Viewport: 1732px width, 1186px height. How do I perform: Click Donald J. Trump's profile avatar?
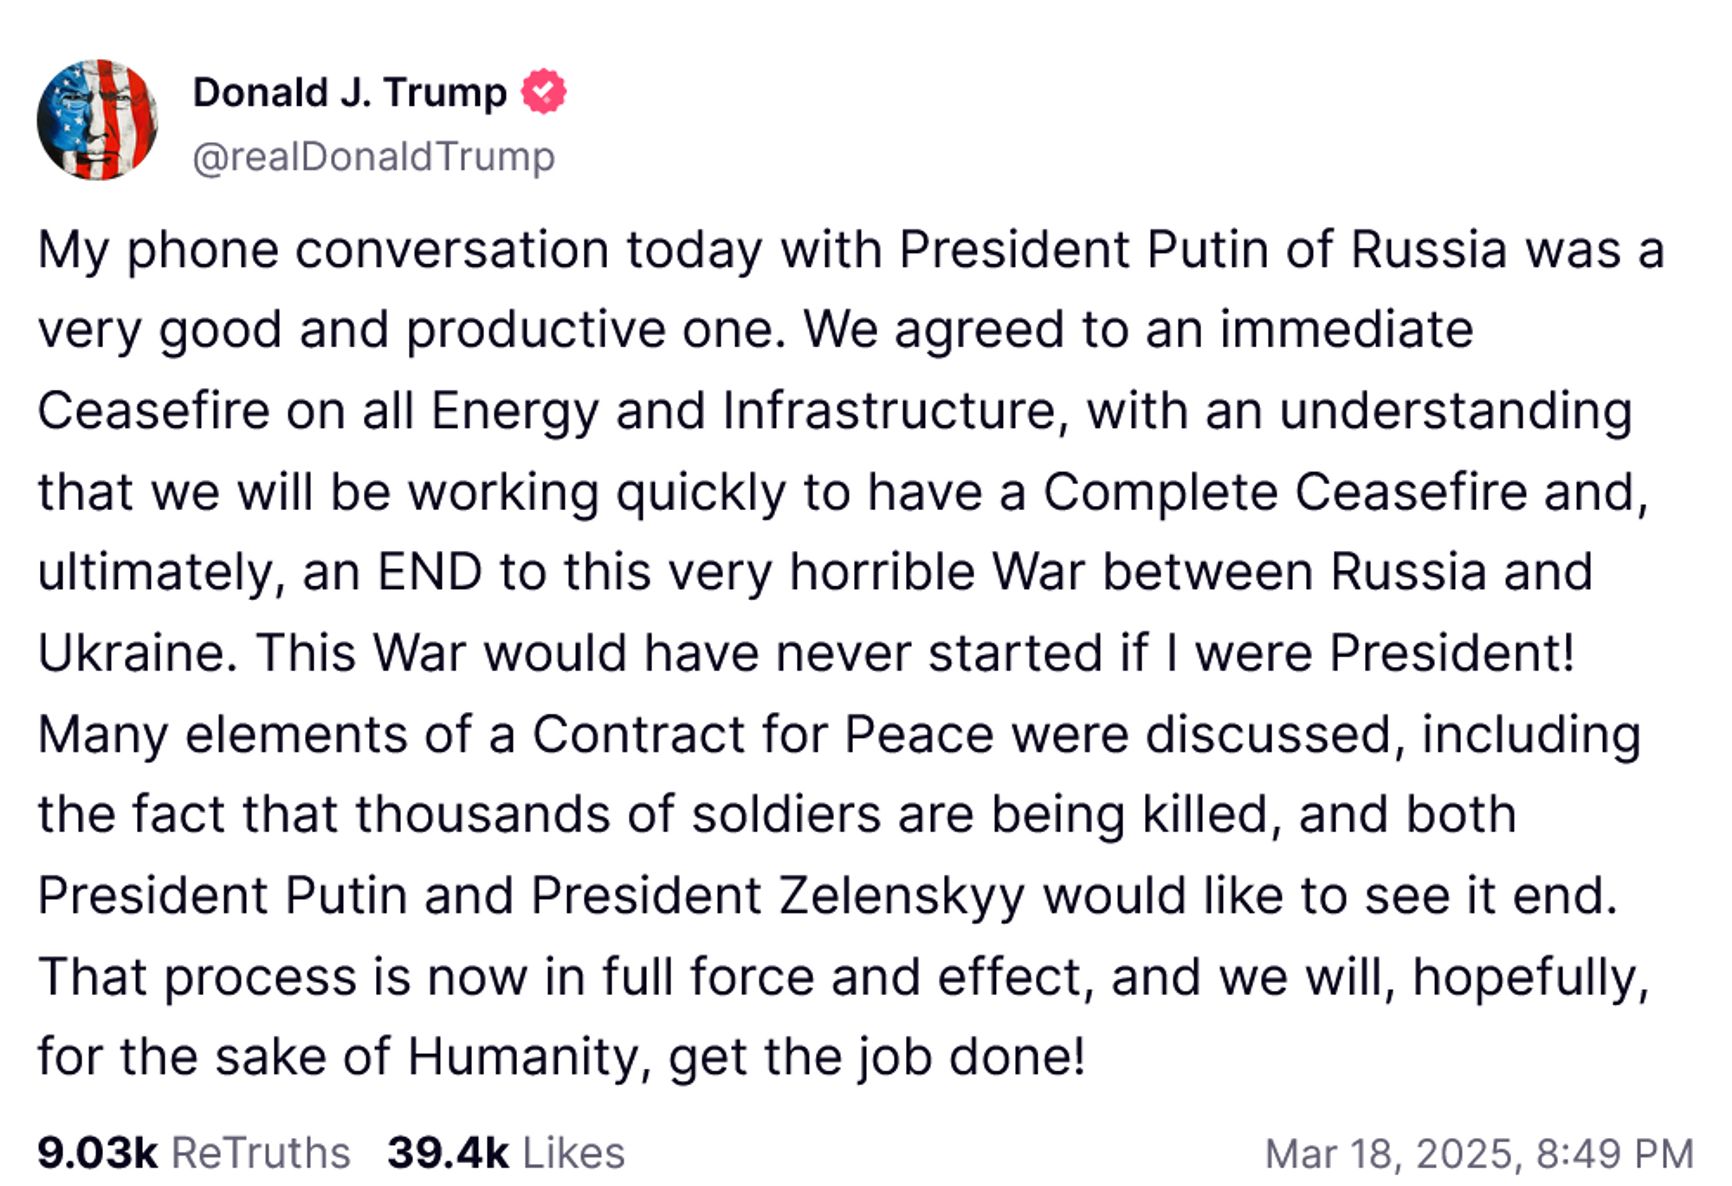[97, 120]
